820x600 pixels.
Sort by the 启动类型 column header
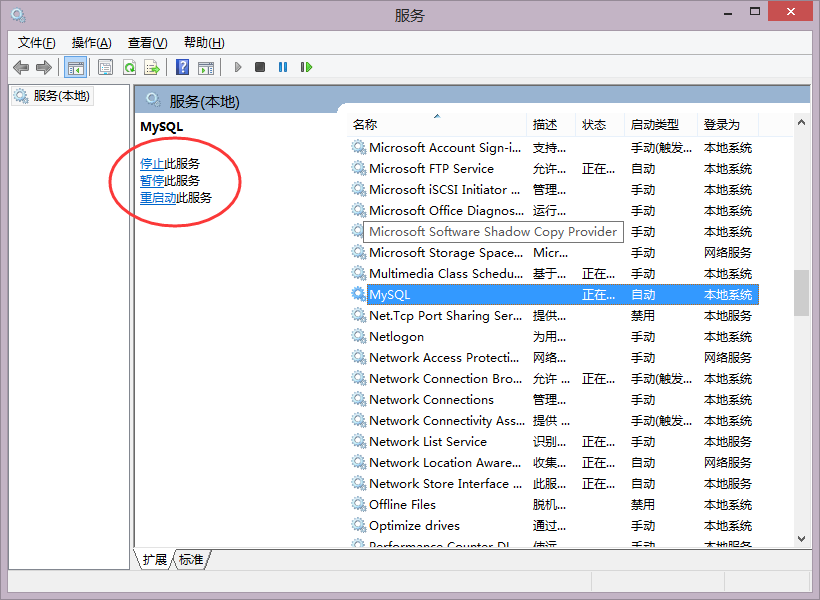pos(661,125)
